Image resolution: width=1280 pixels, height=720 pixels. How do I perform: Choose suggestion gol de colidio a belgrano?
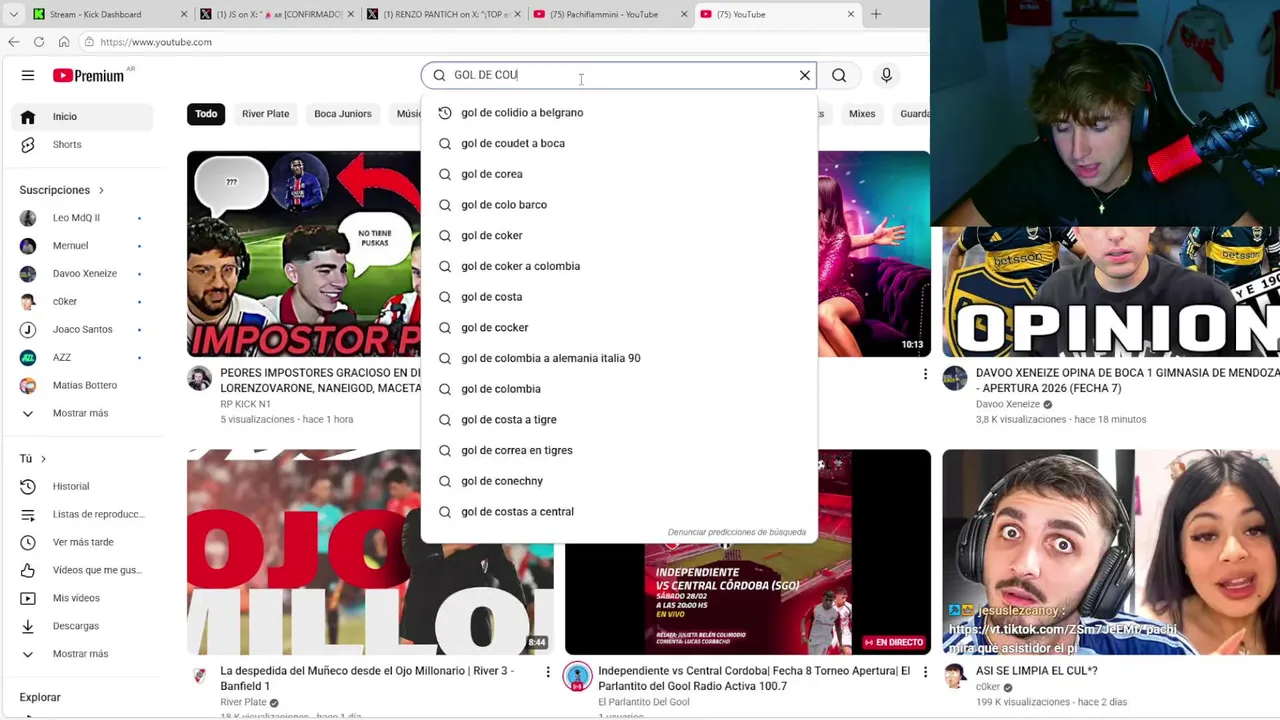pyautogui.click(x=619, y=113)
